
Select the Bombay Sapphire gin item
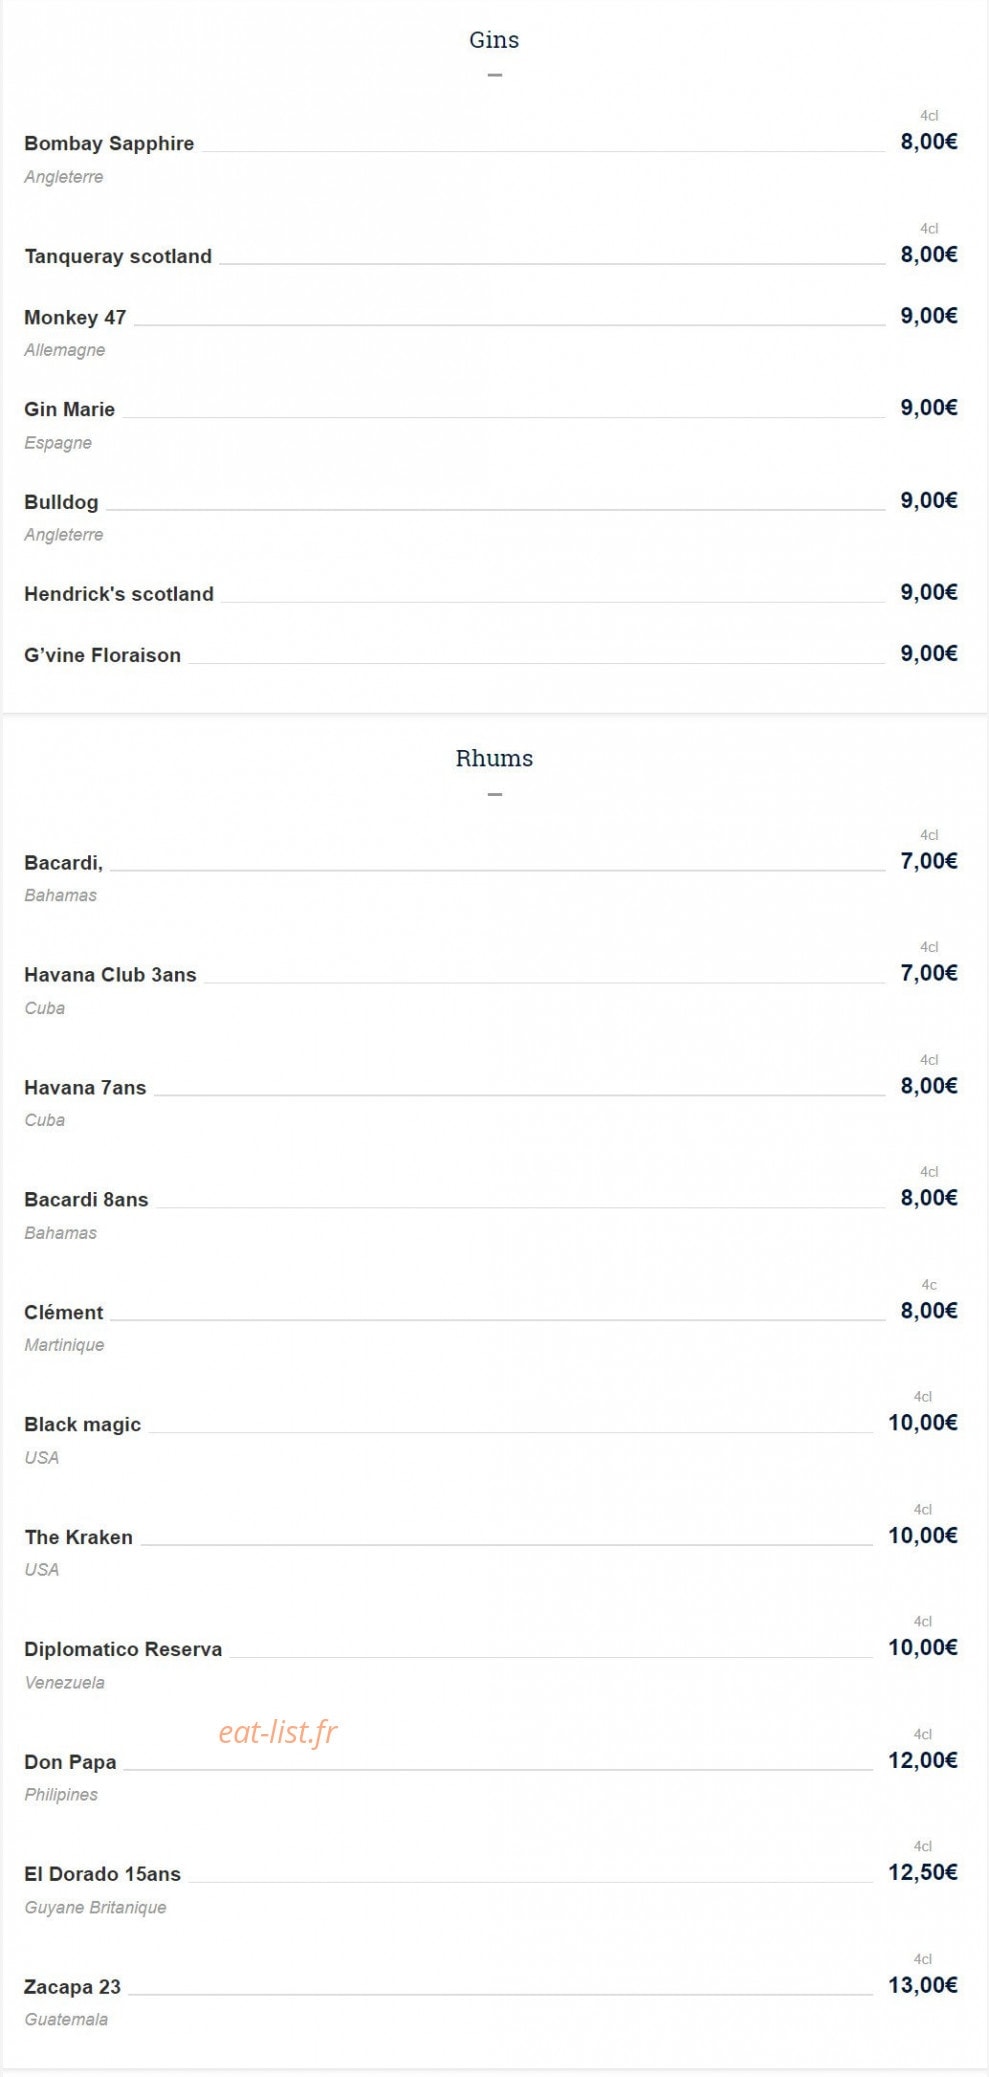tap(109, 143)
